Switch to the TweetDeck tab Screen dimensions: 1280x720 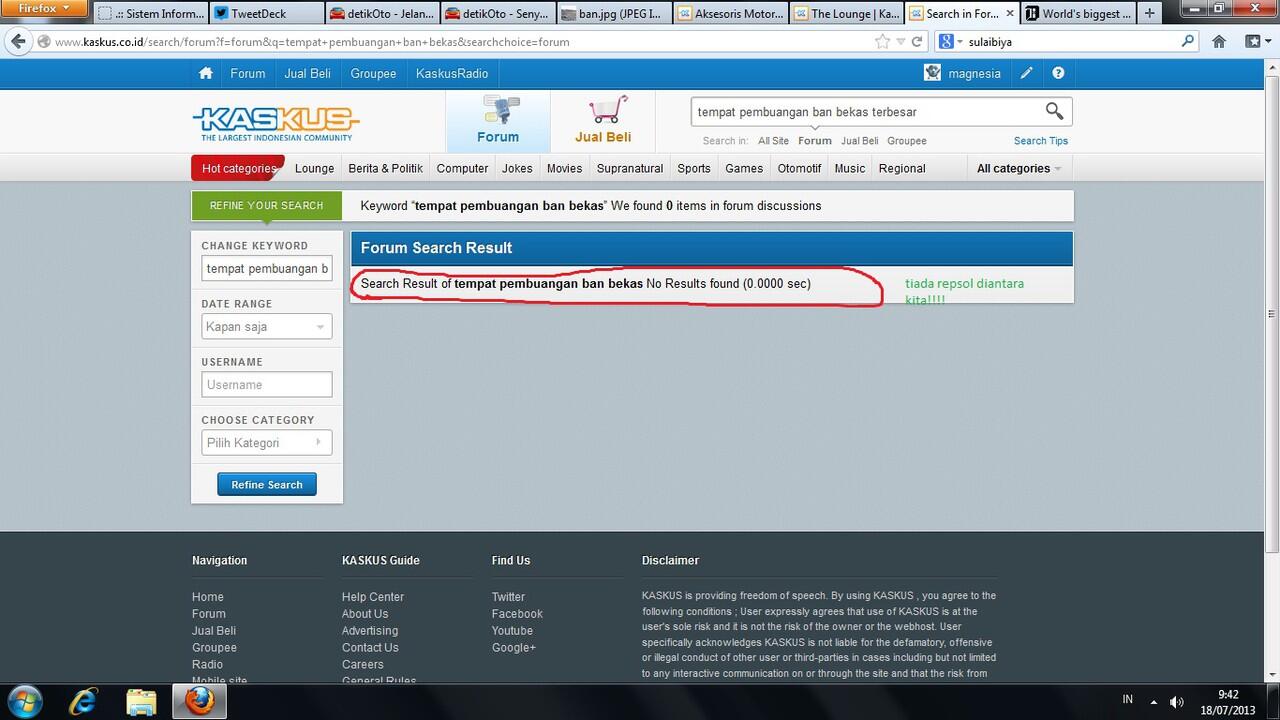point(267,14)
